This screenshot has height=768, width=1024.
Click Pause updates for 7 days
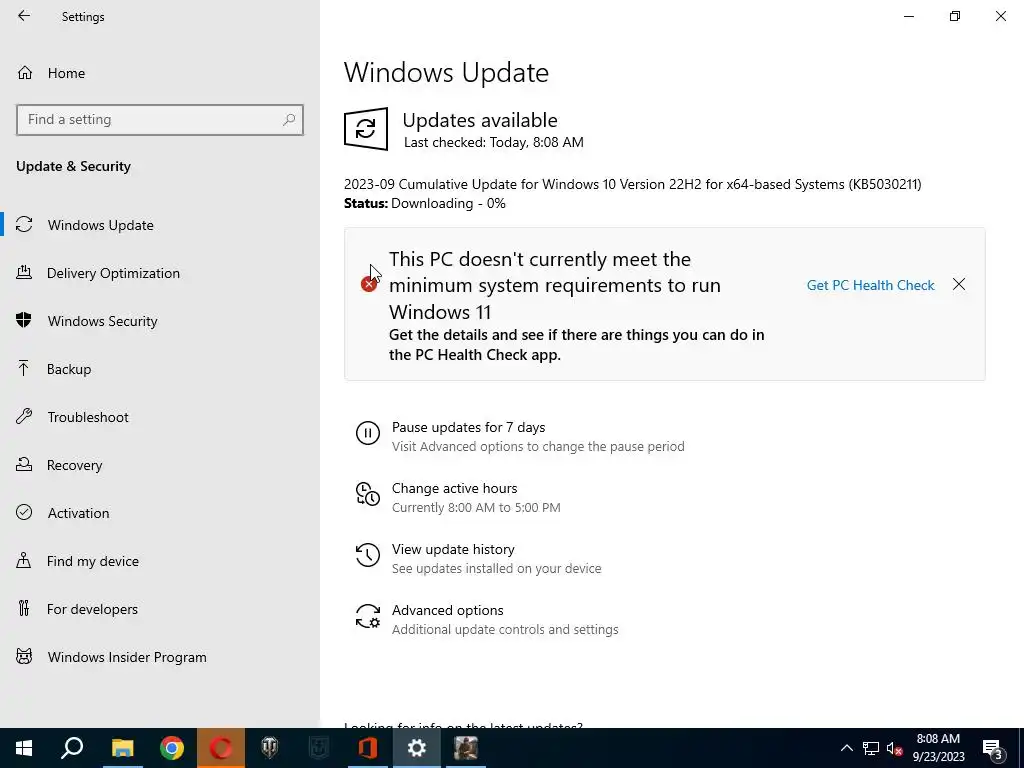(468, 427)
